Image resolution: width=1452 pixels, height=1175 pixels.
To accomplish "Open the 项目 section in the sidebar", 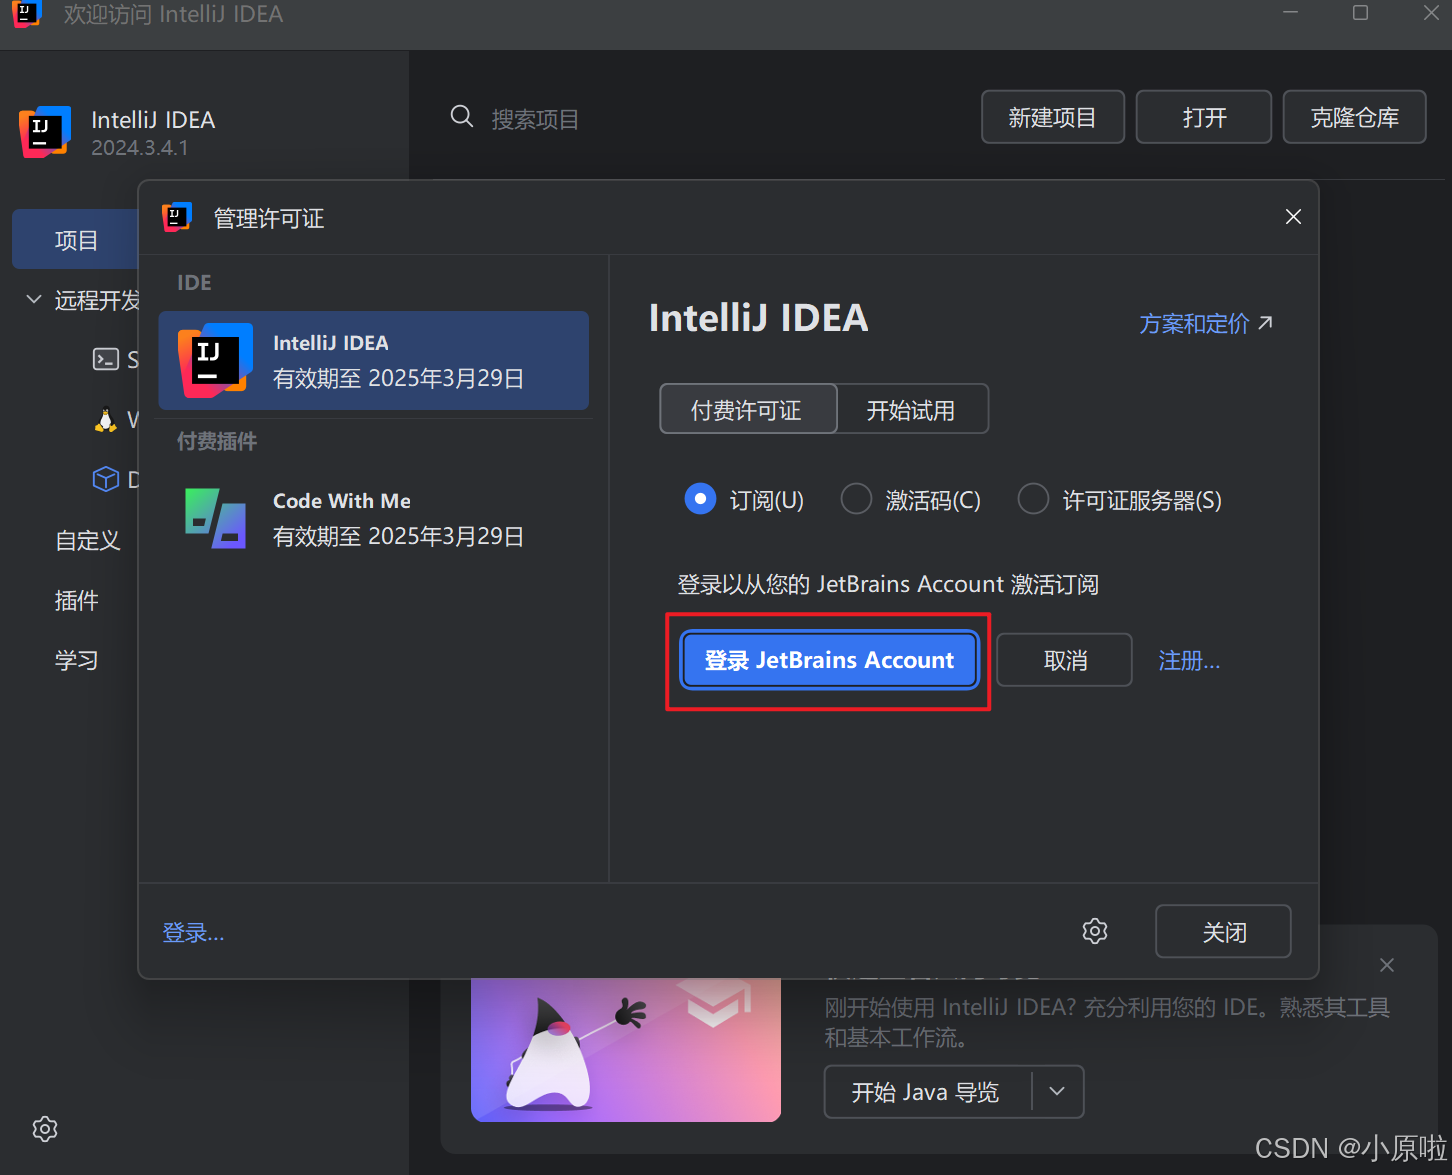I will (x=75, y=240).
